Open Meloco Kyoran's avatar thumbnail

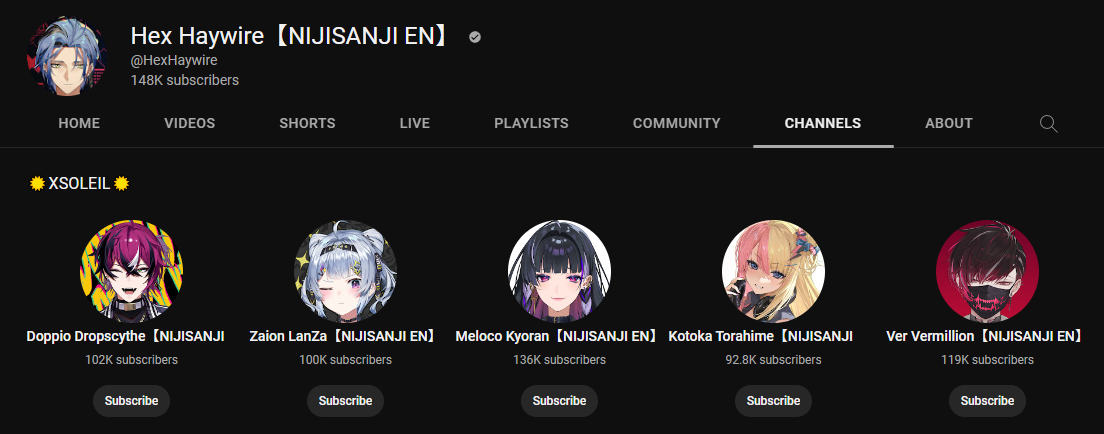[x=559, y=272]
